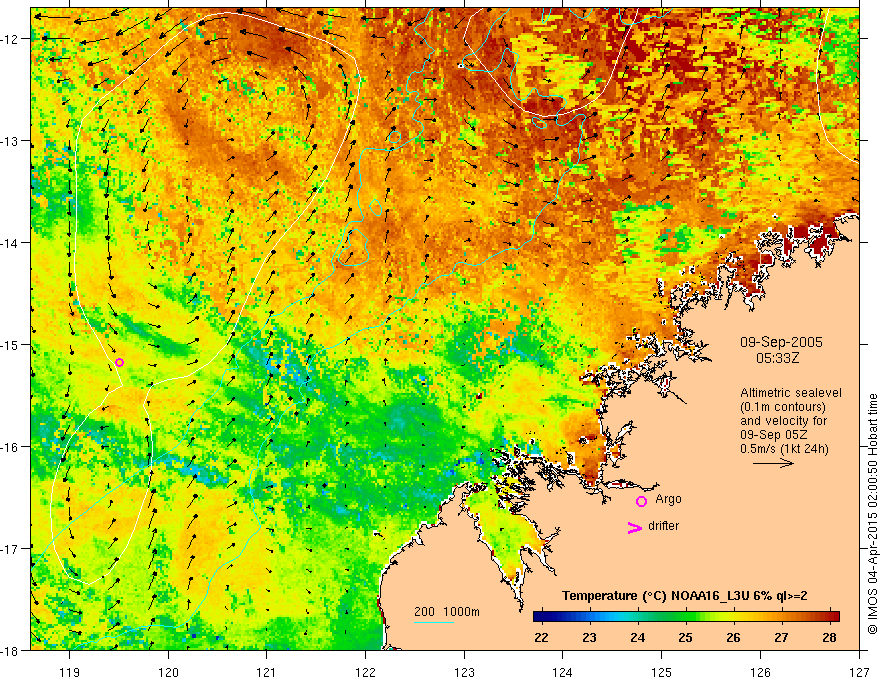Click latitude axis label -15

point(10,344)
